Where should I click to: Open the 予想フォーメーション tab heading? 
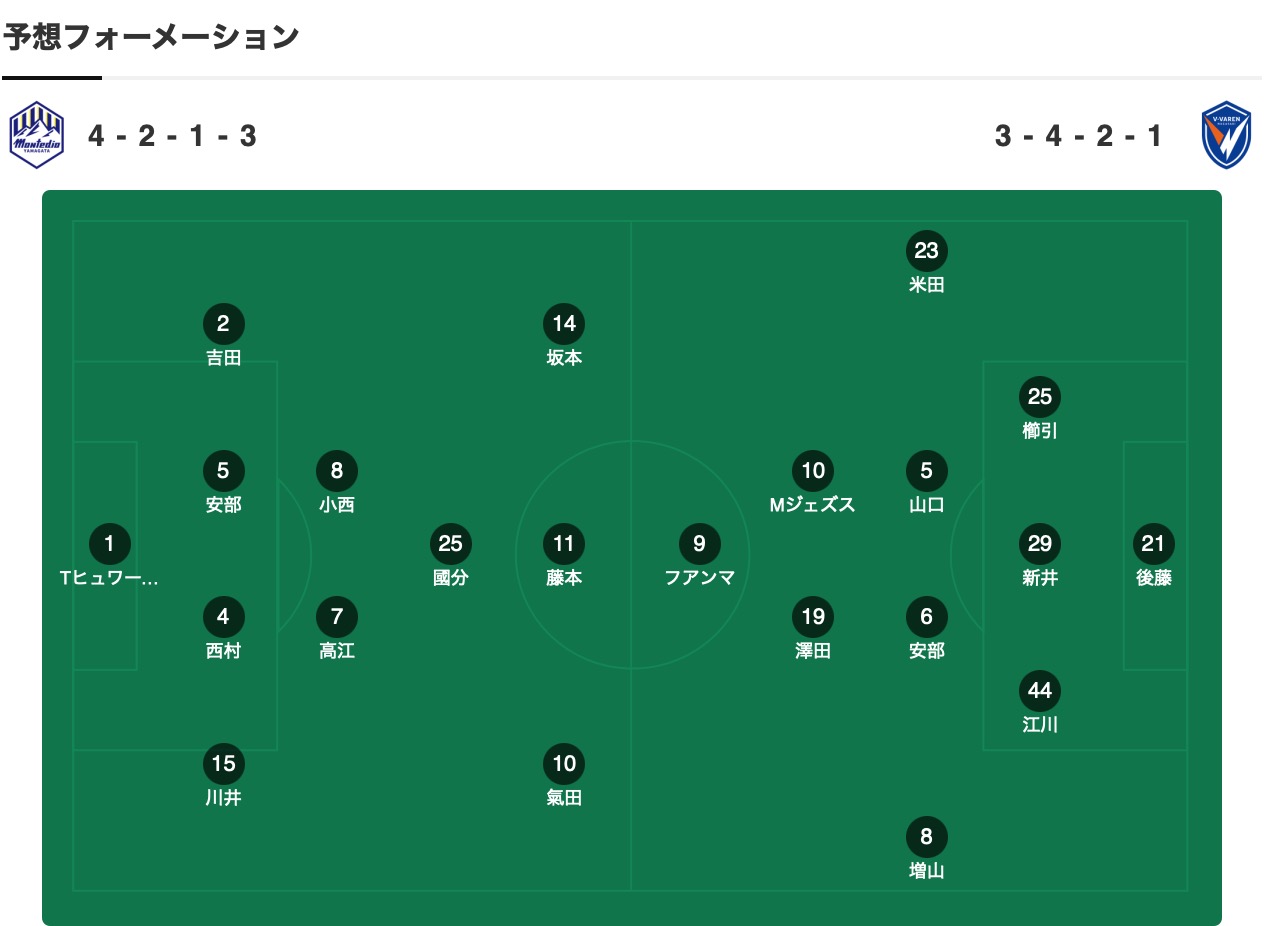(151, 37)
